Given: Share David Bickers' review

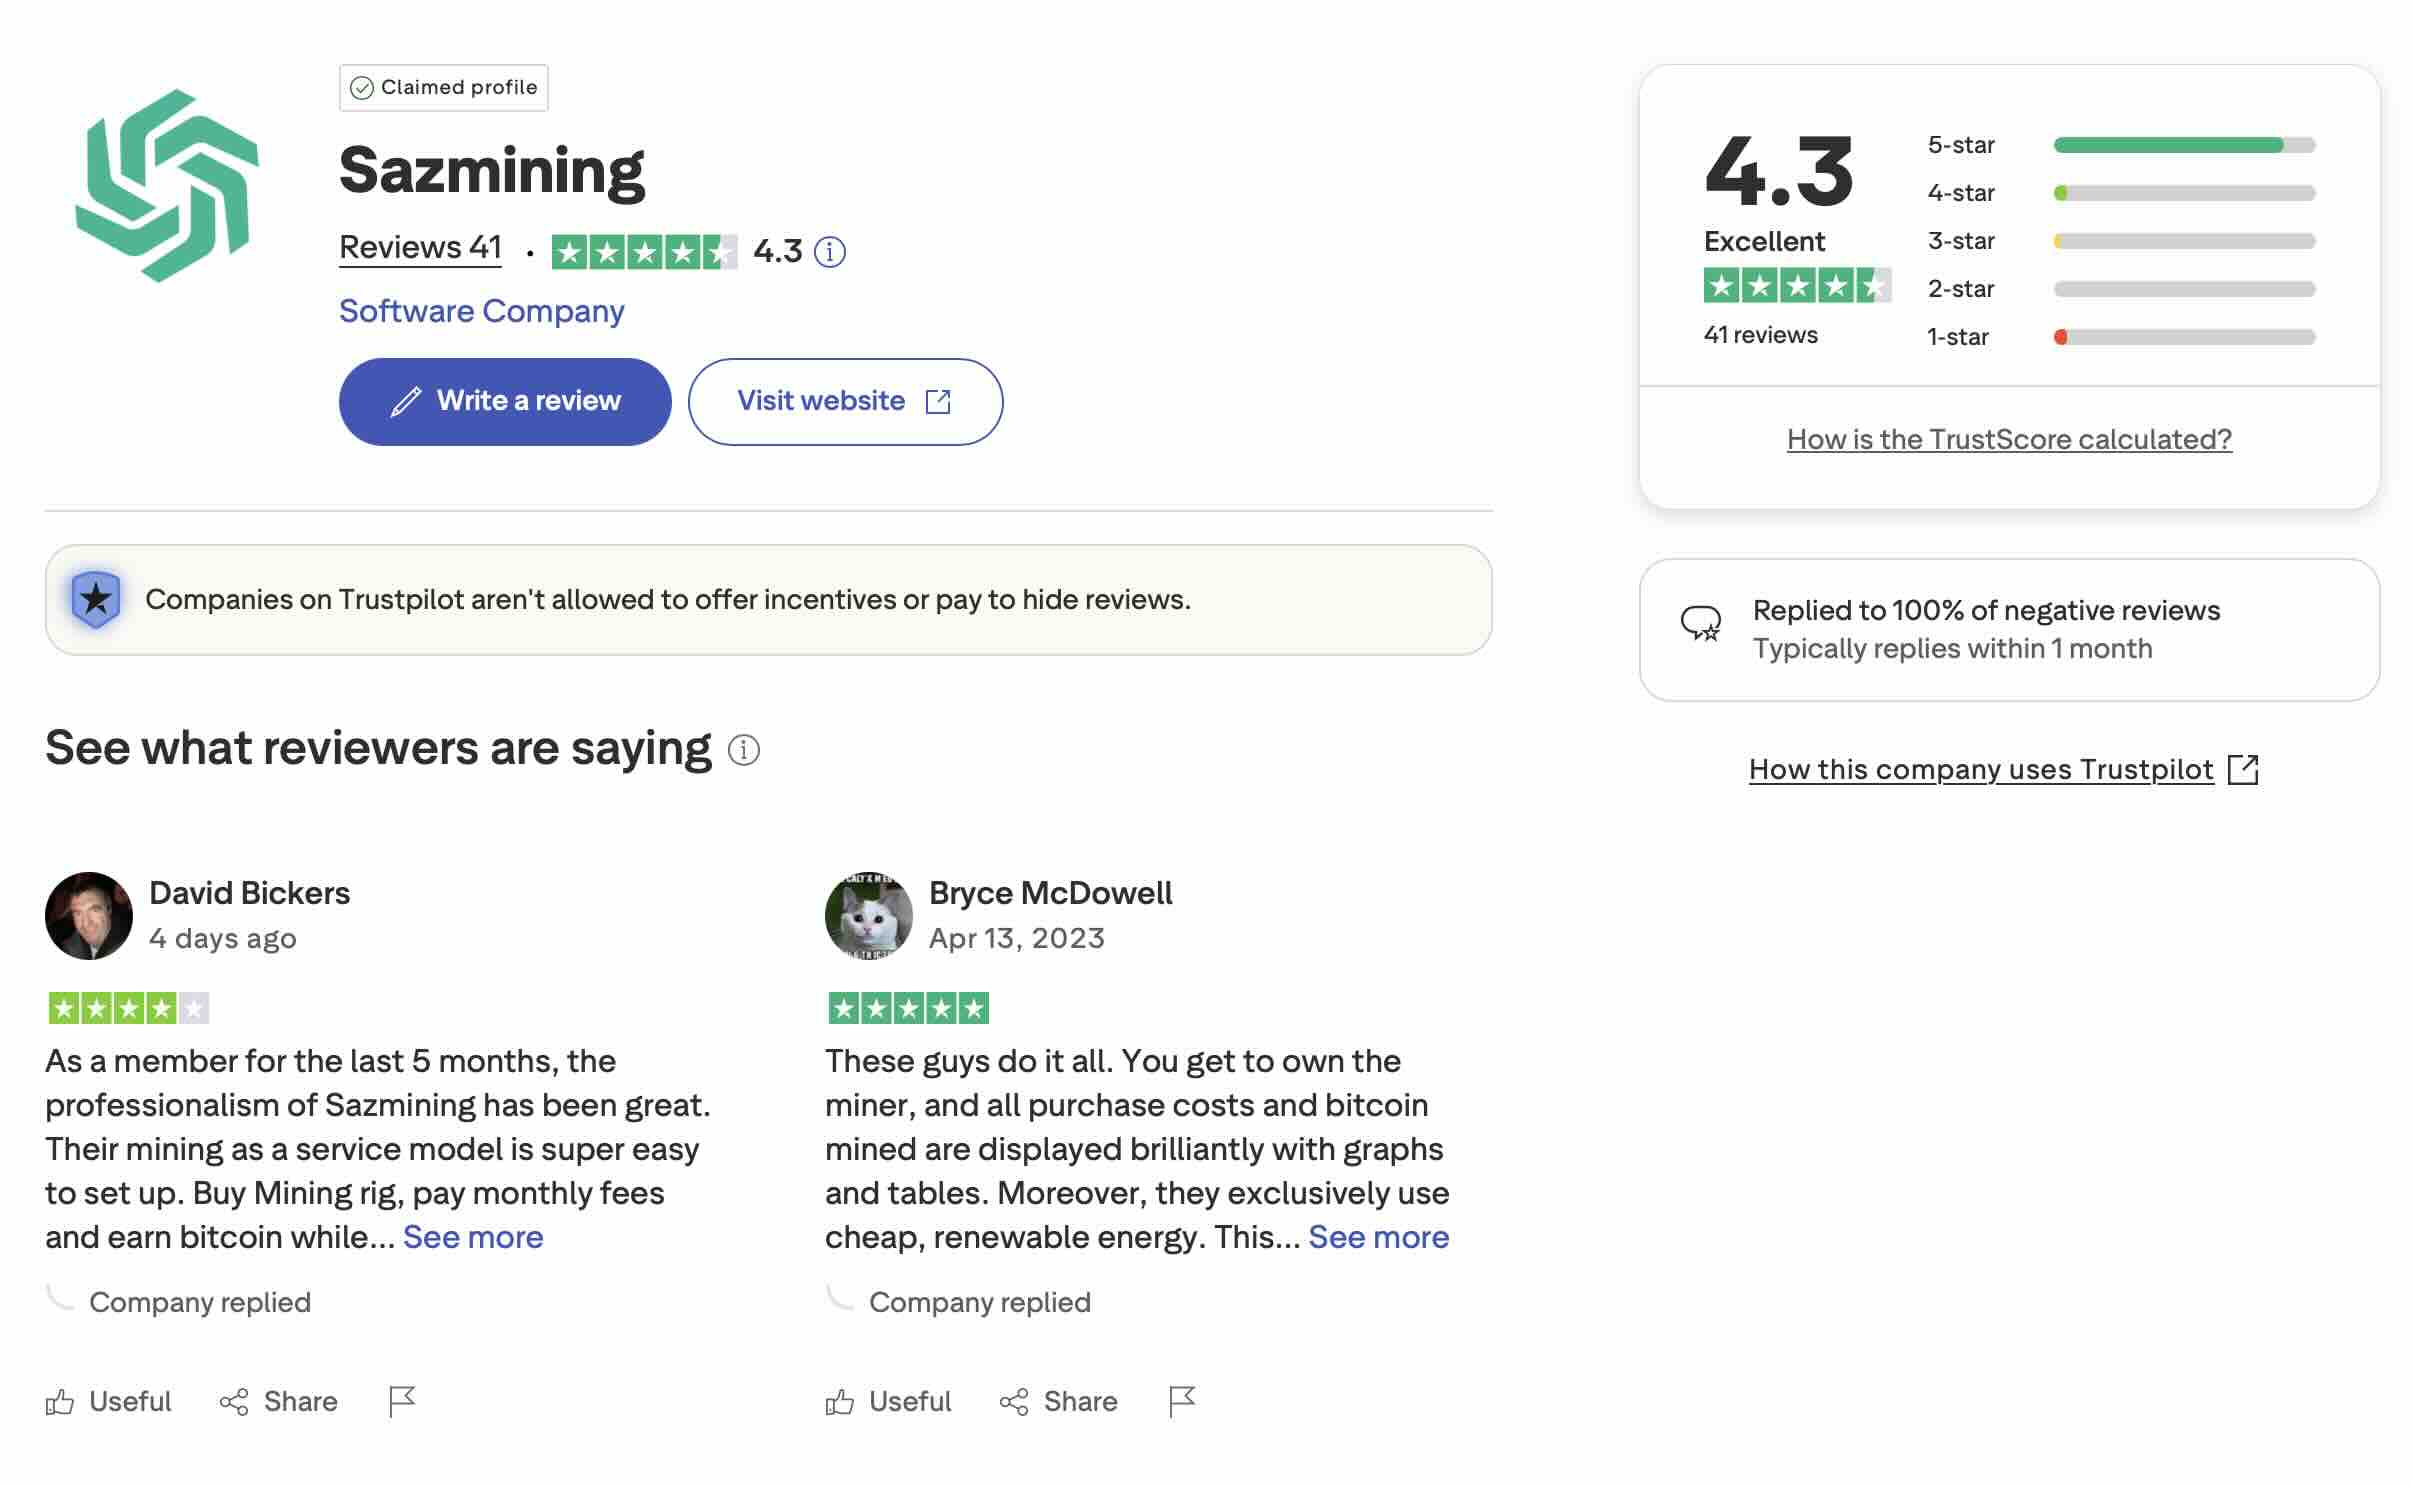Looking at the screenshot, I should click(279, 1401).
